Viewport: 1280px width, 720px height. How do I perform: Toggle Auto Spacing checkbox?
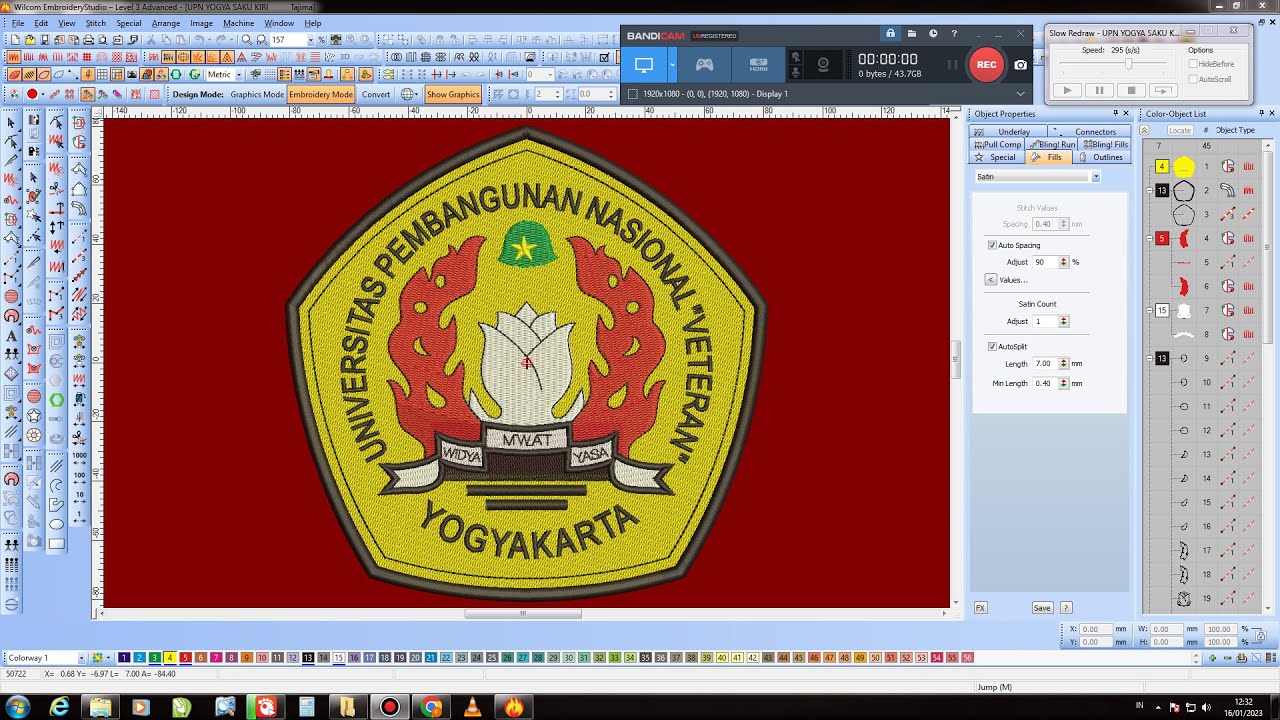(992, 245)
